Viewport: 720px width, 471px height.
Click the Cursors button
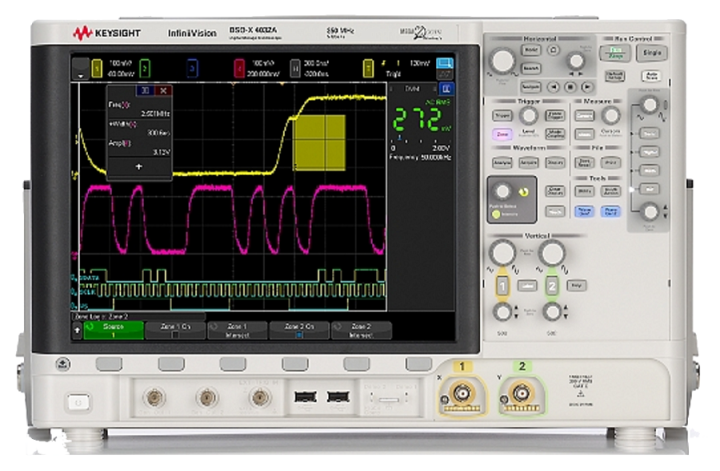[585, 116]
